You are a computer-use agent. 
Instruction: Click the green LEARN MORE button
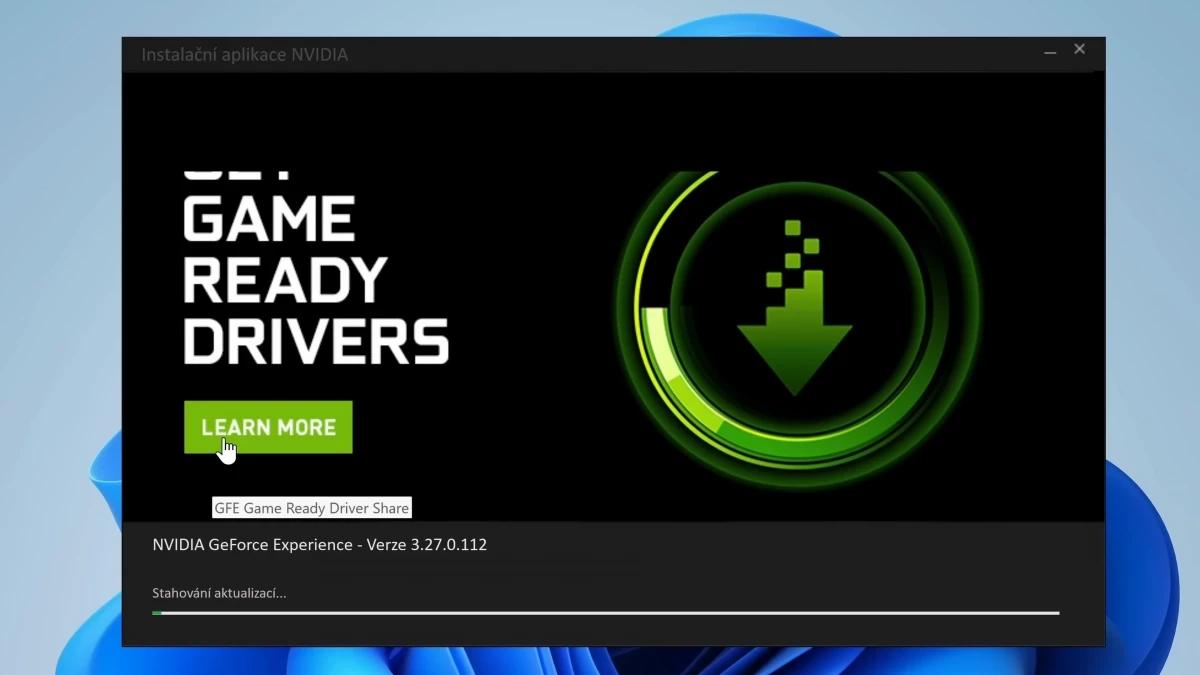(268, 427)
